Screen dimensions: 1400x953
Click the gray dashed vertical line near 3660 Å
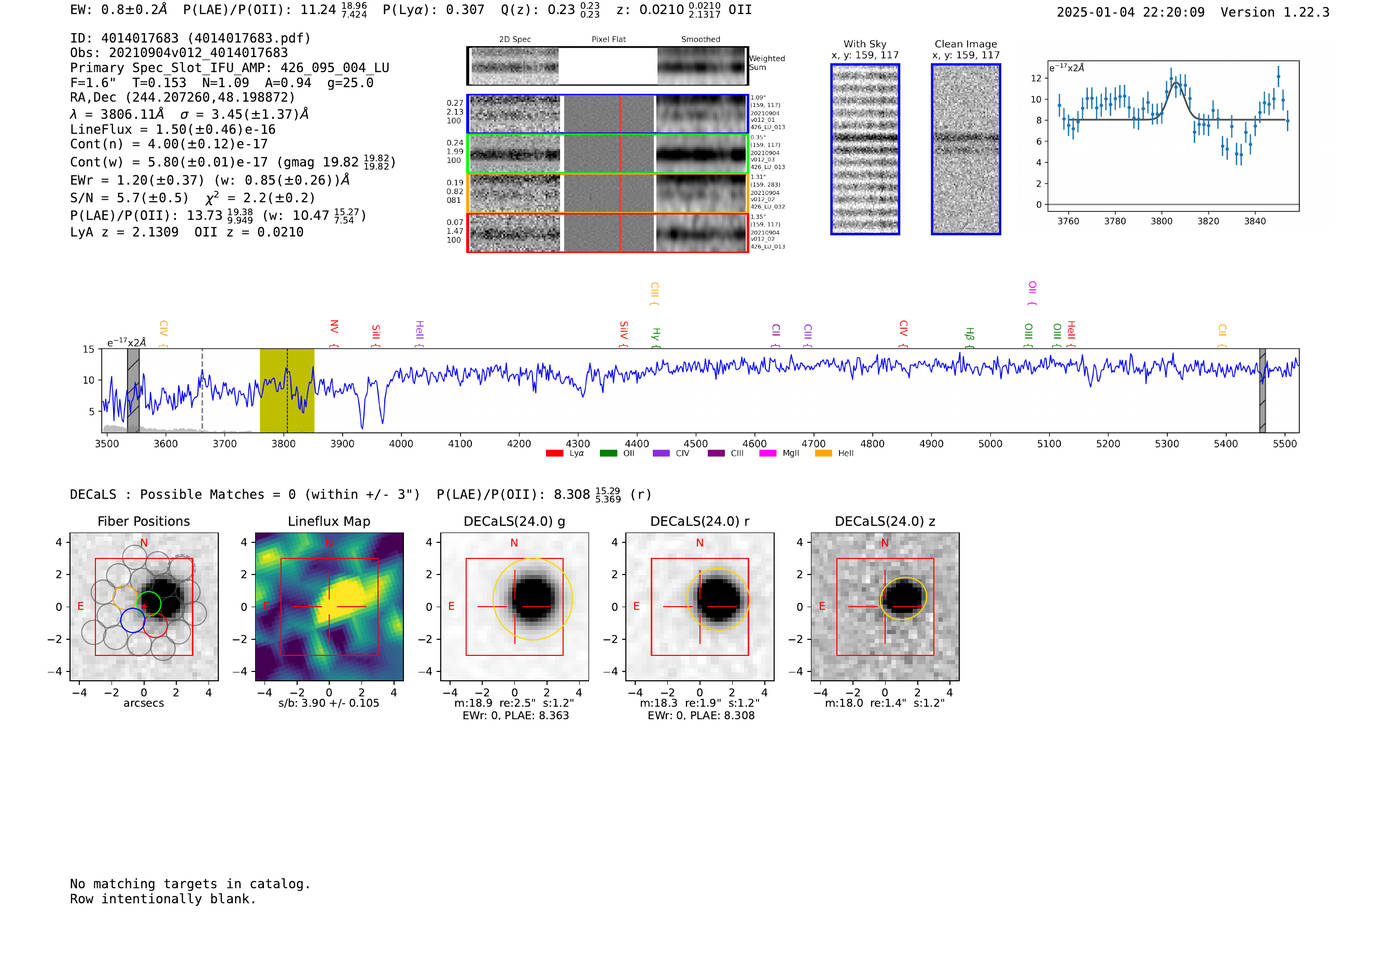coord(202,390)
